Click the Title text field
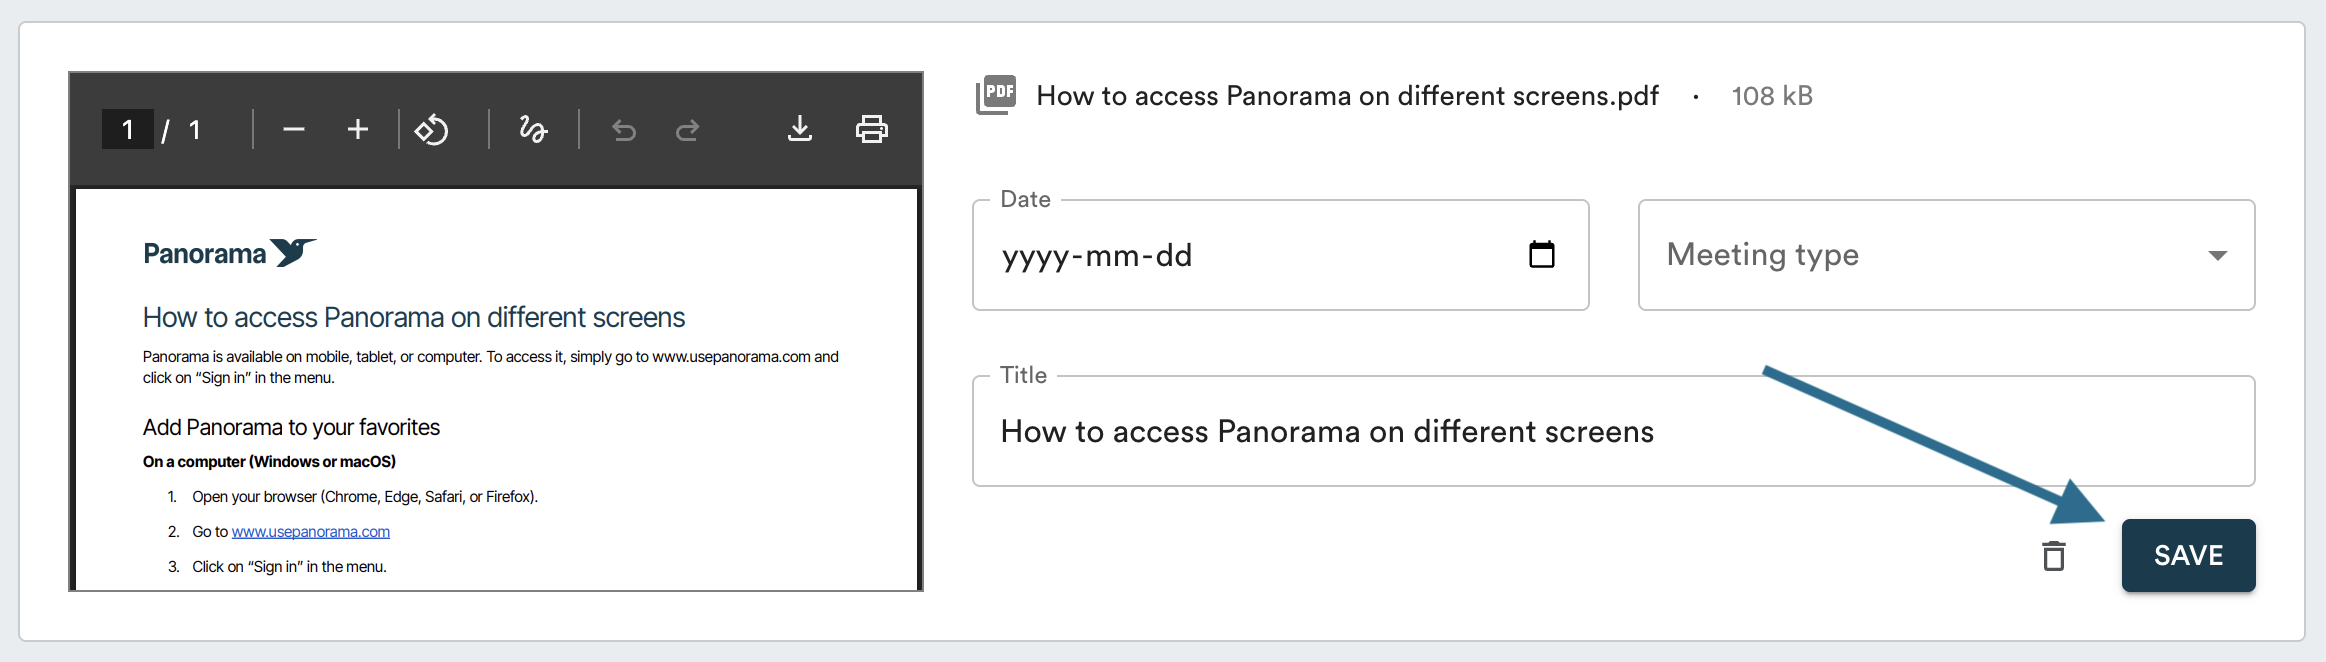Viewport: 2326px width, 662px height. click(x=1612, y=432)
